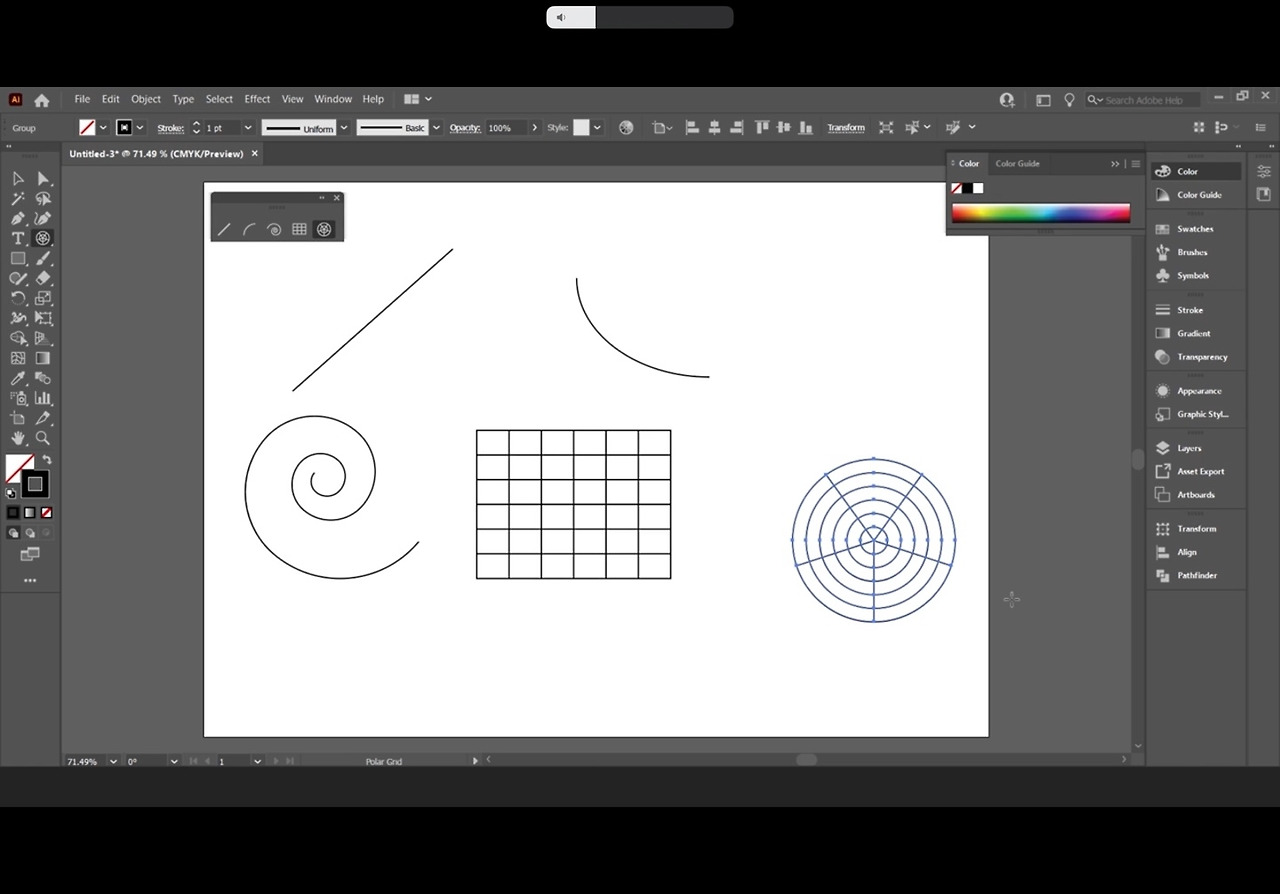Screen dimensions: 1280x894
Task: Select the Pen tool
Action: click(x=18, y=218)
